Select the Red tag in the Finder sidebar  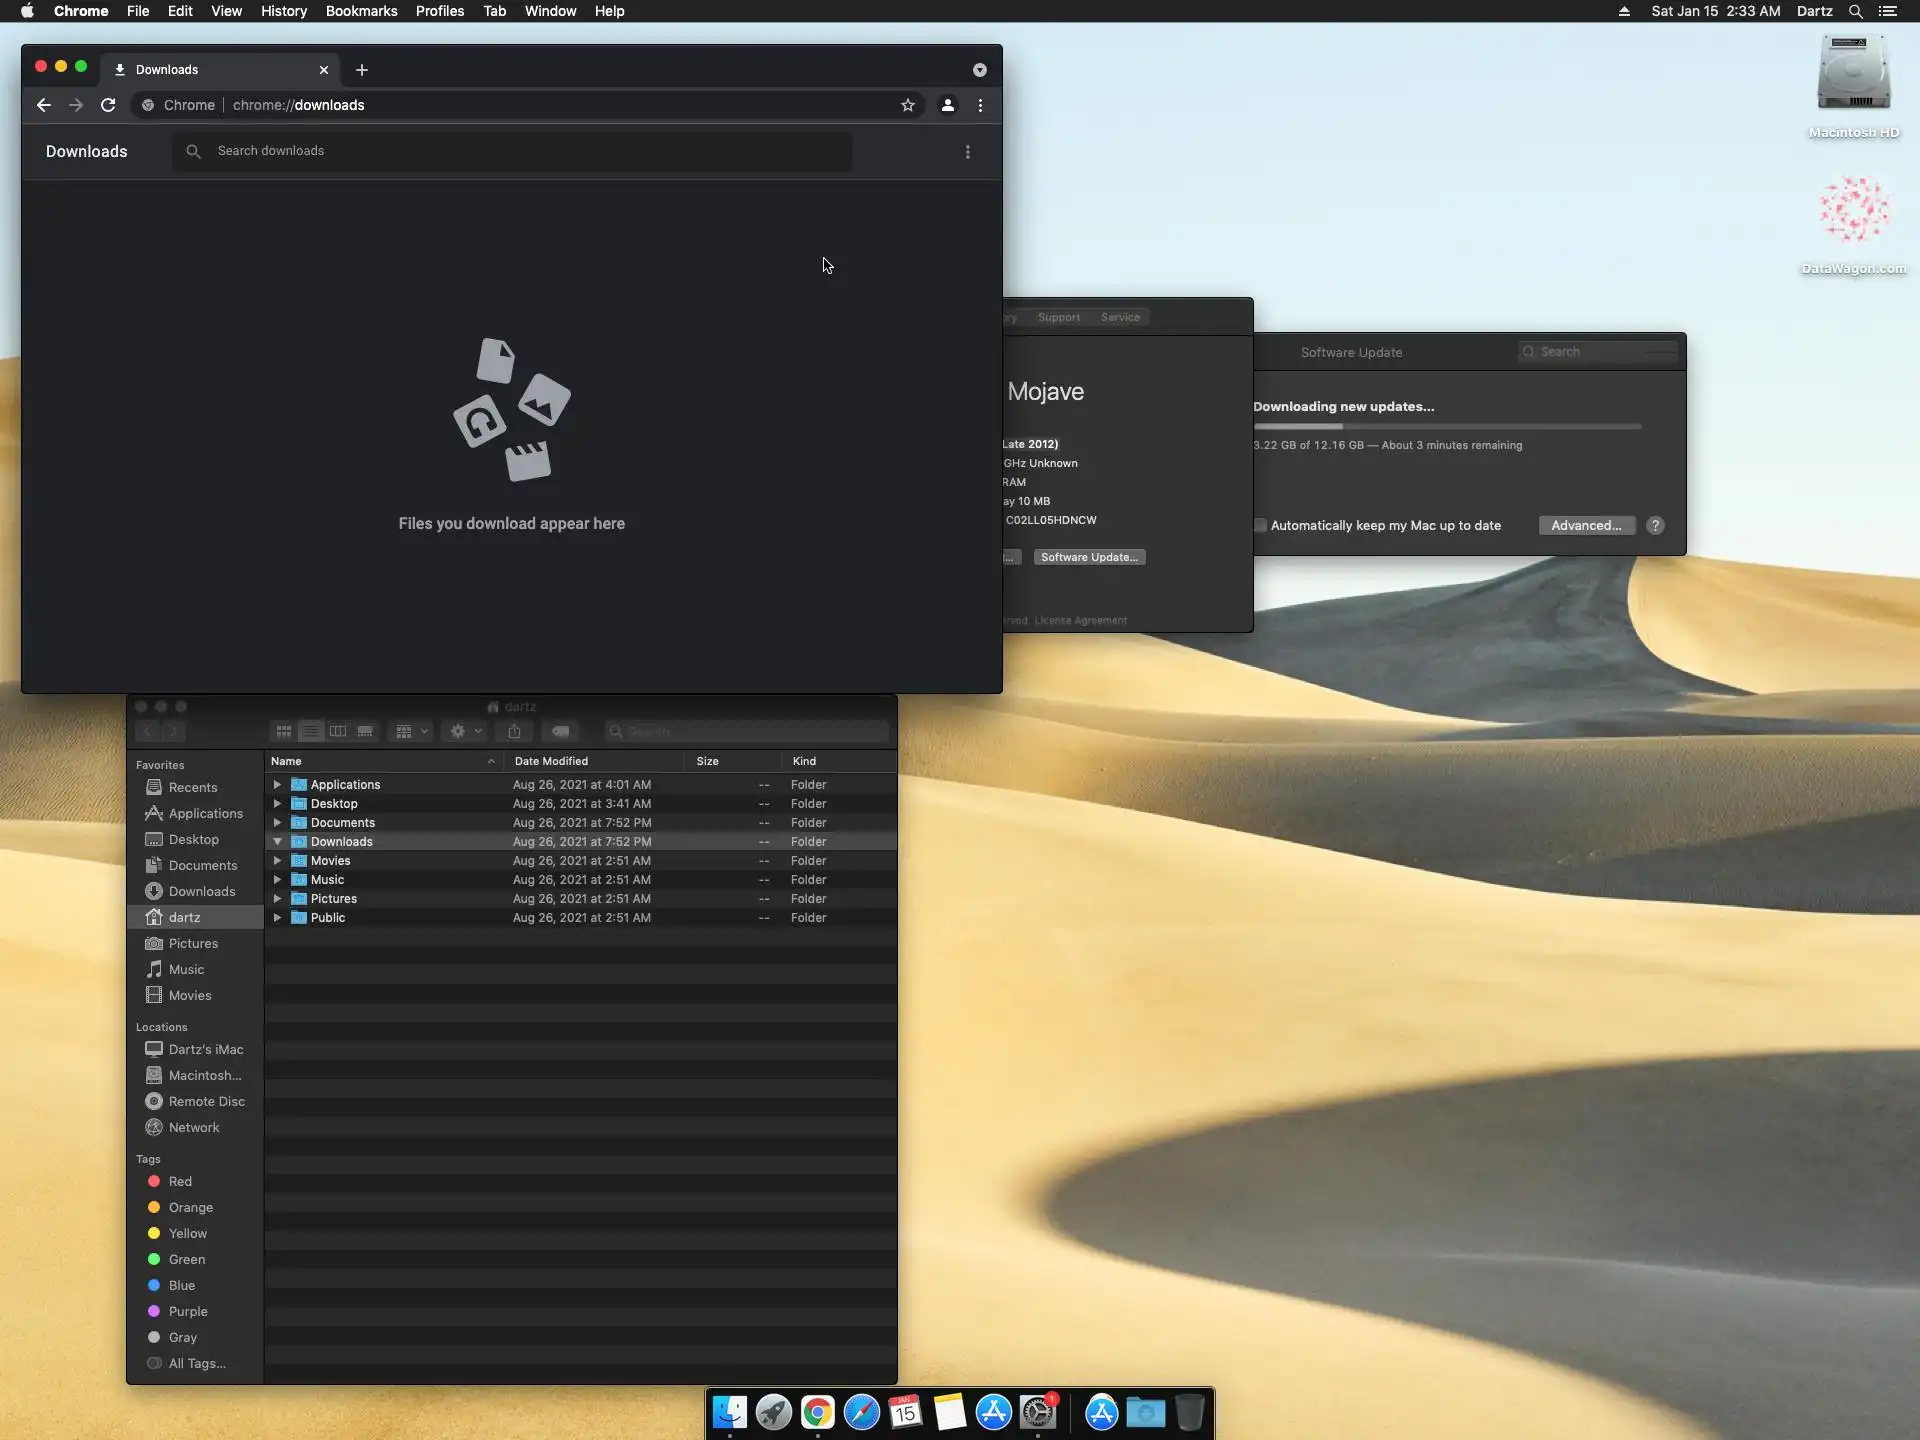[180, 1181]
